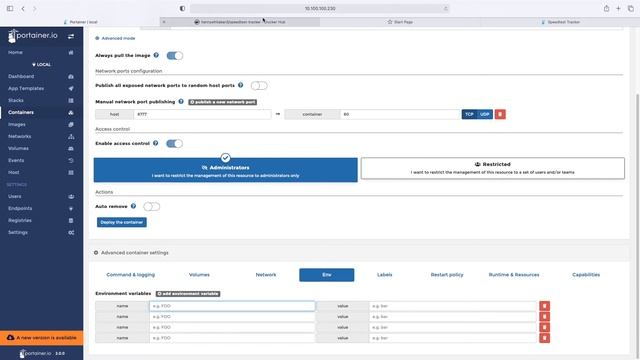The width and height of the screenshot is (640, 360).
Task: Open the Volumes settings tab
Action: click(199, 275)
